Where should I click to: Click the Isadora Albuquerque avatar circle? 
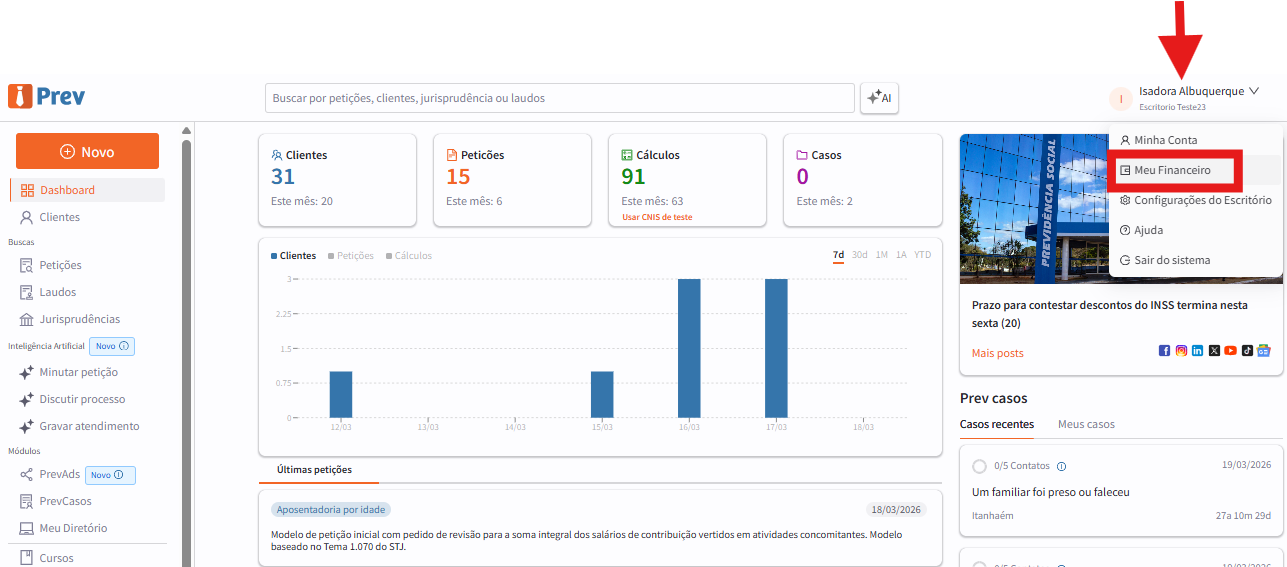point(1121,98)
